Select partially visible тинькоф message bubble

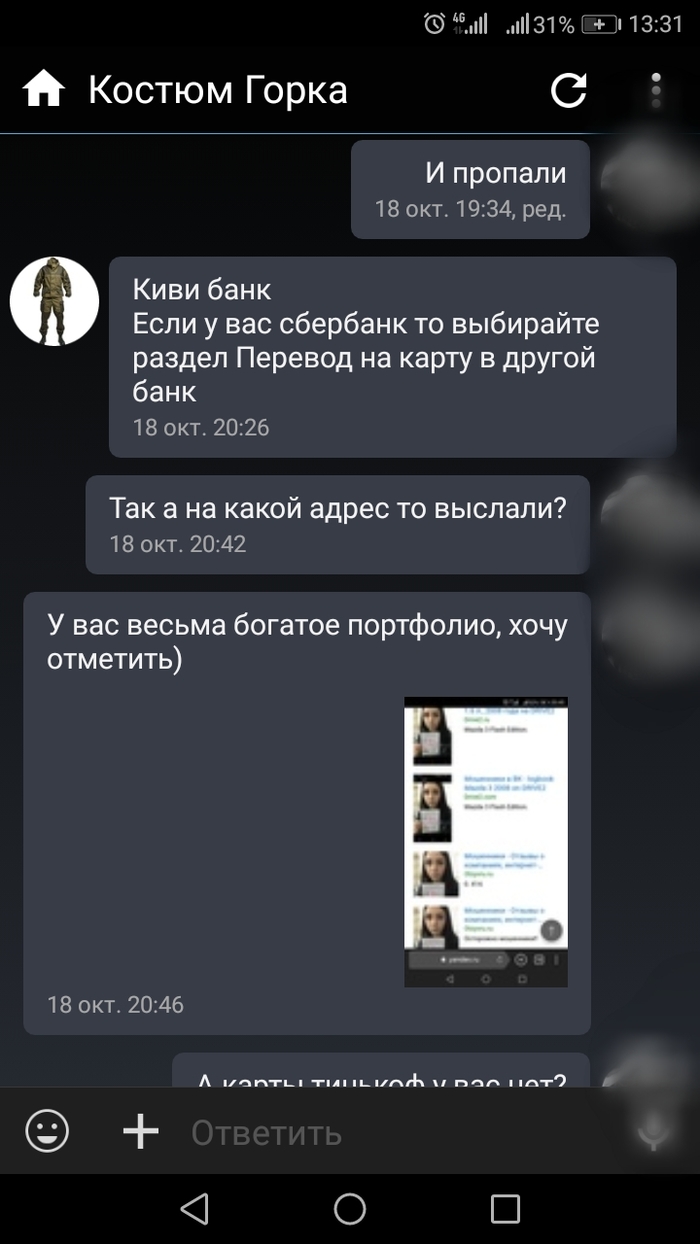tap(381, 1070)
